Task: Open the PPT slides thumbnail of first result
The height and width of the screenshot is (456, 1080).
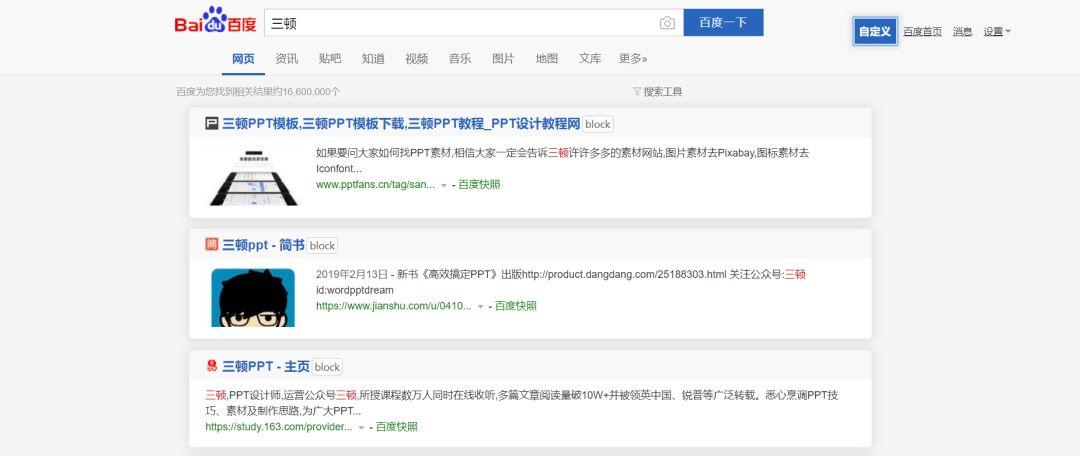Action: pyautogui.click(x=253, y=176)
